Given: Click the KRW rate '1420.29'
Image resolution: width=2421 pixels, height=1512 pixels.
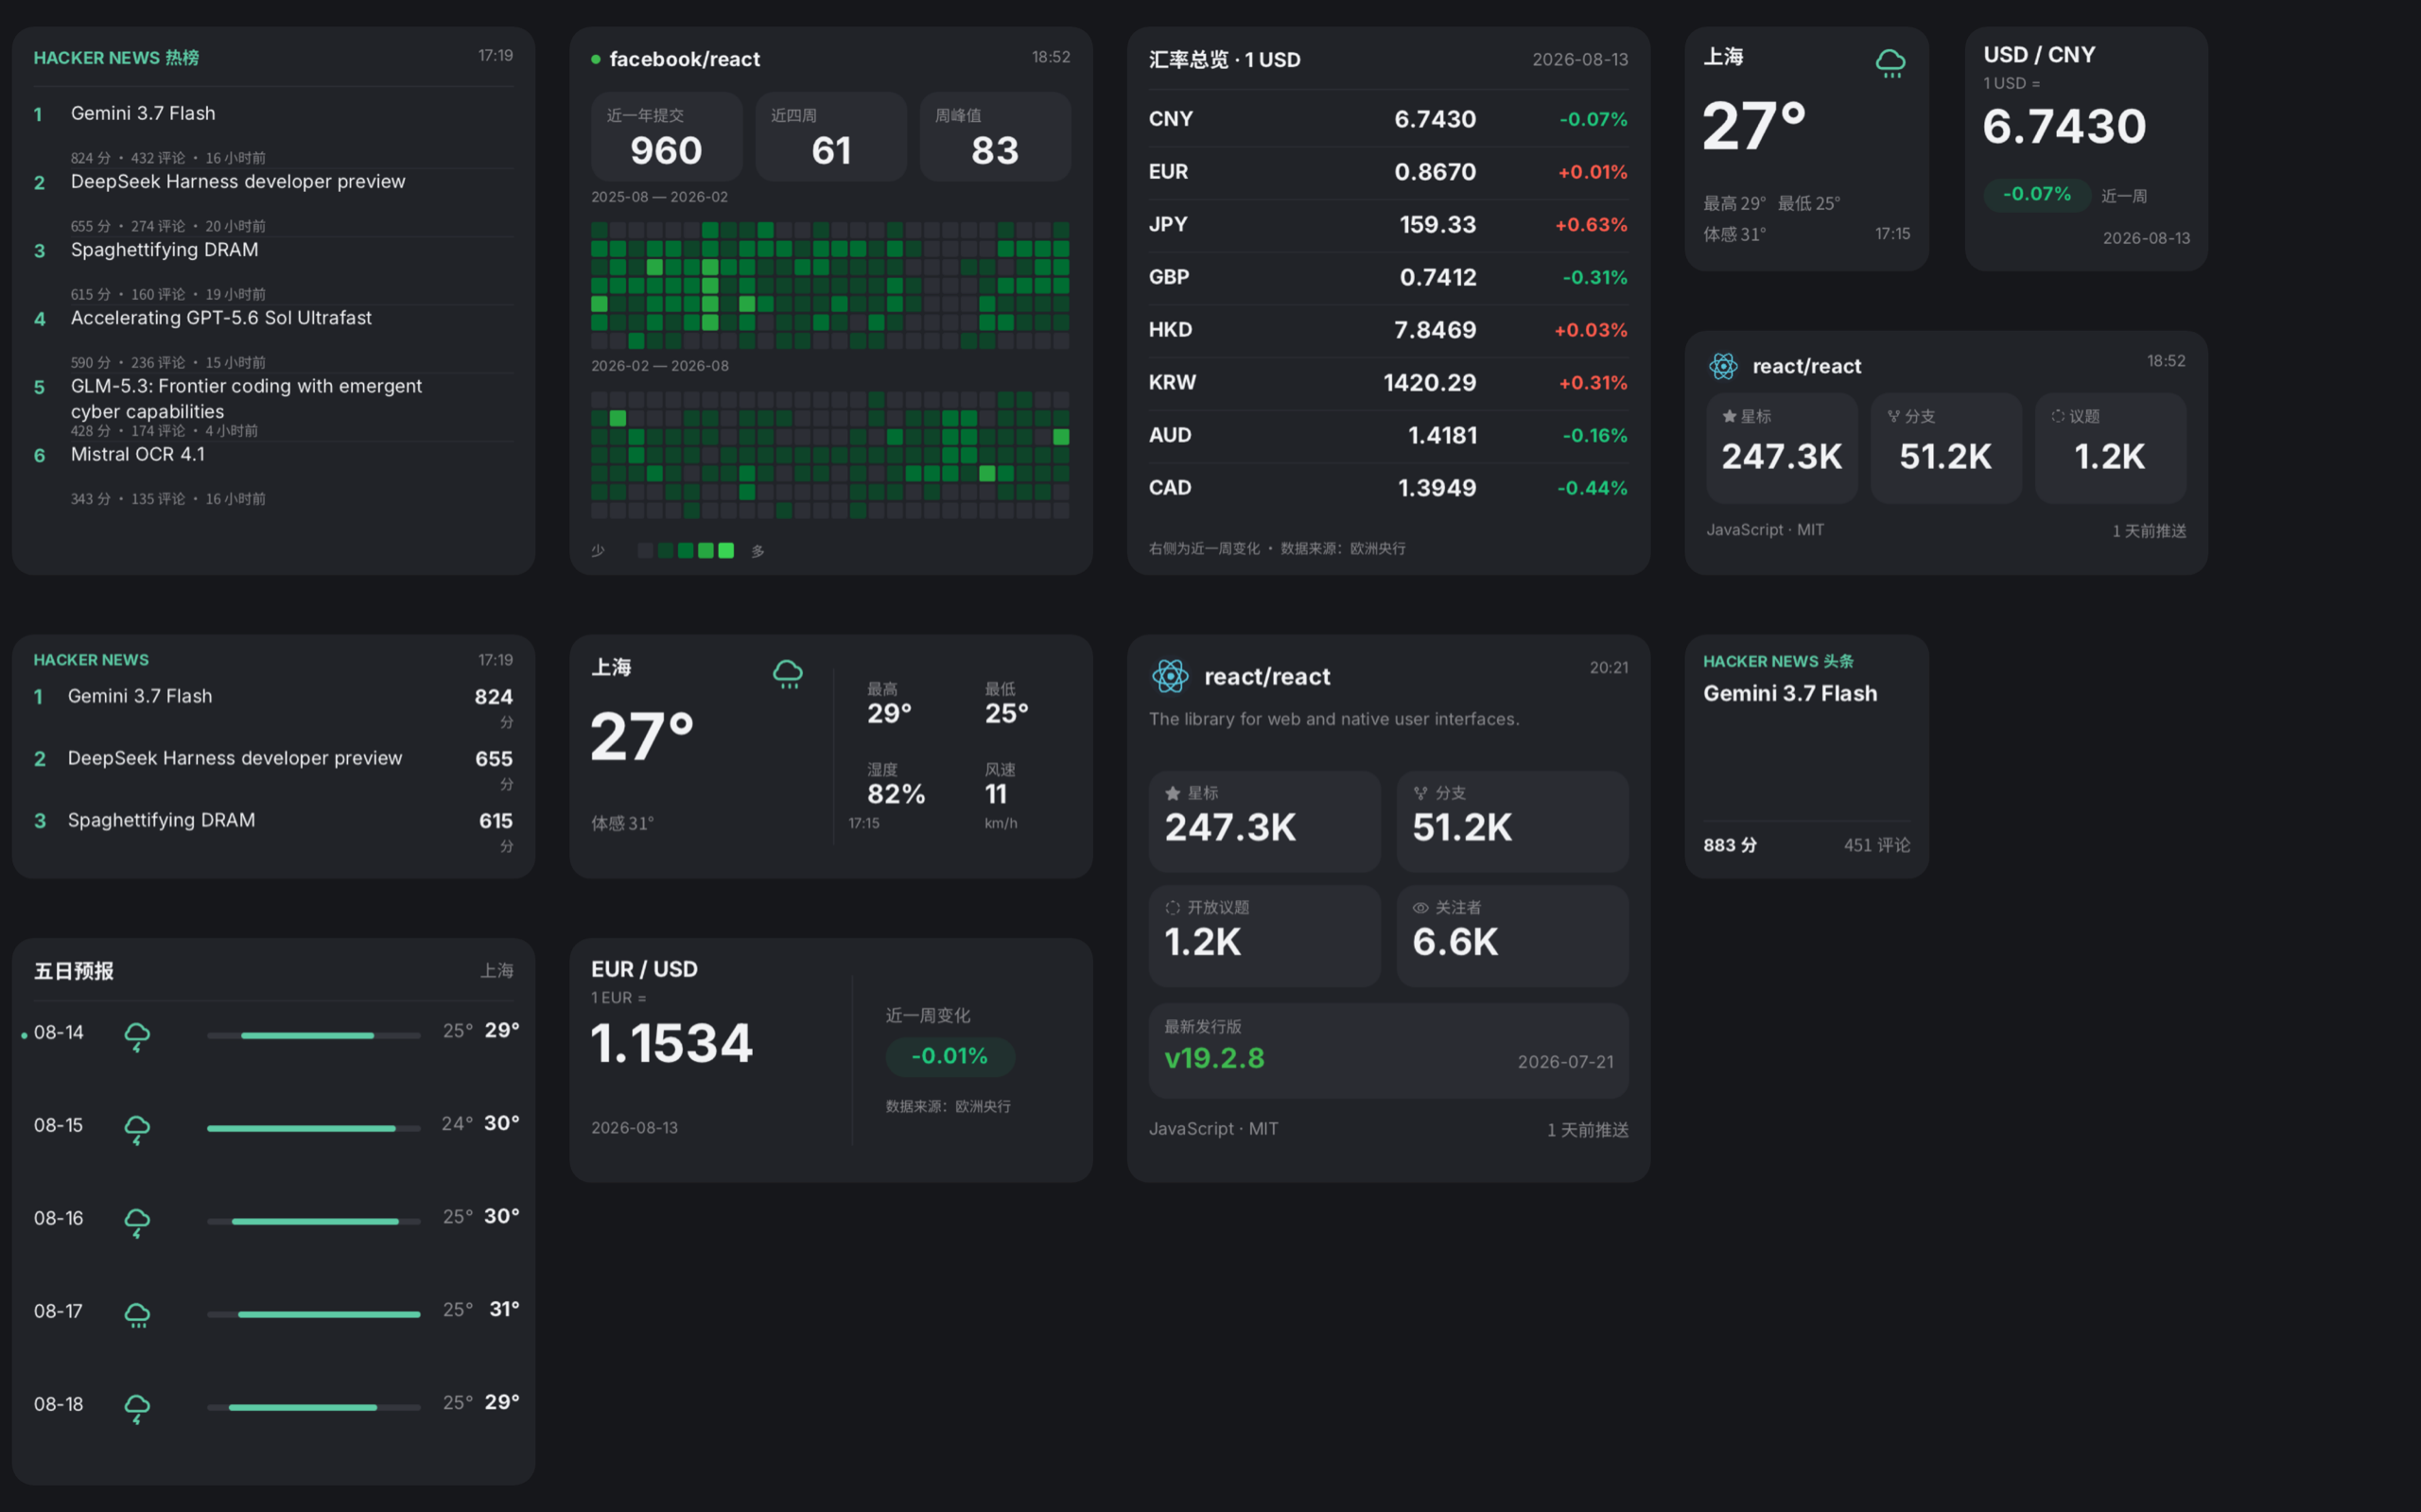Looking at the screenshot, I should coord(1430,383).
